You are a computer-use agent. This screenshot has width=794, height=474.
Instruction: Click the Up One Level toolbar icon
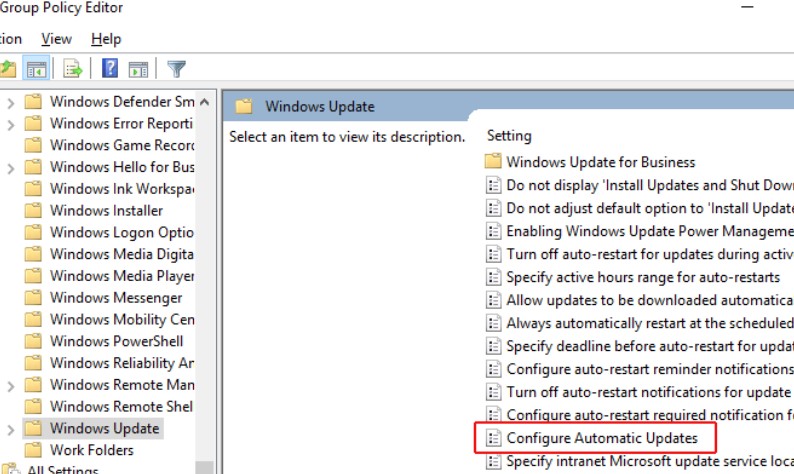pos(7,68)
